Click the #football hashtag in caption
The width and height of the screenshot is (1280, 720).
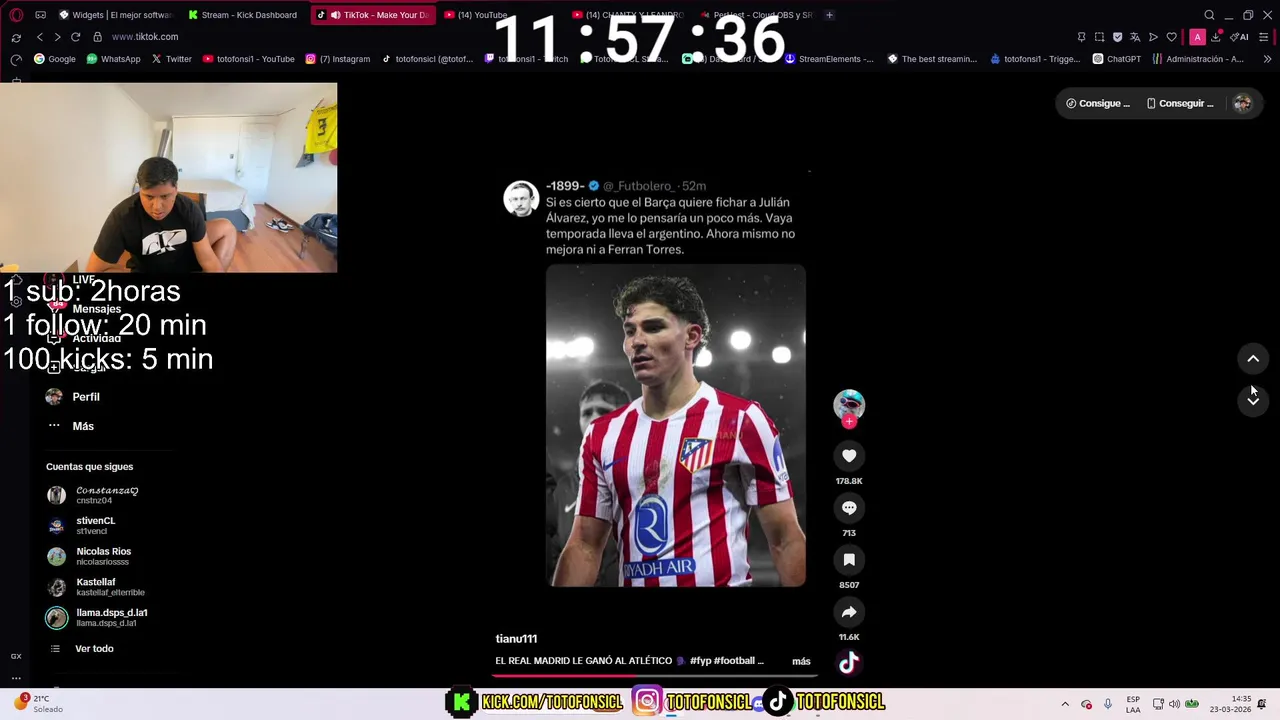pyautogui.click(x=735, y=661)
